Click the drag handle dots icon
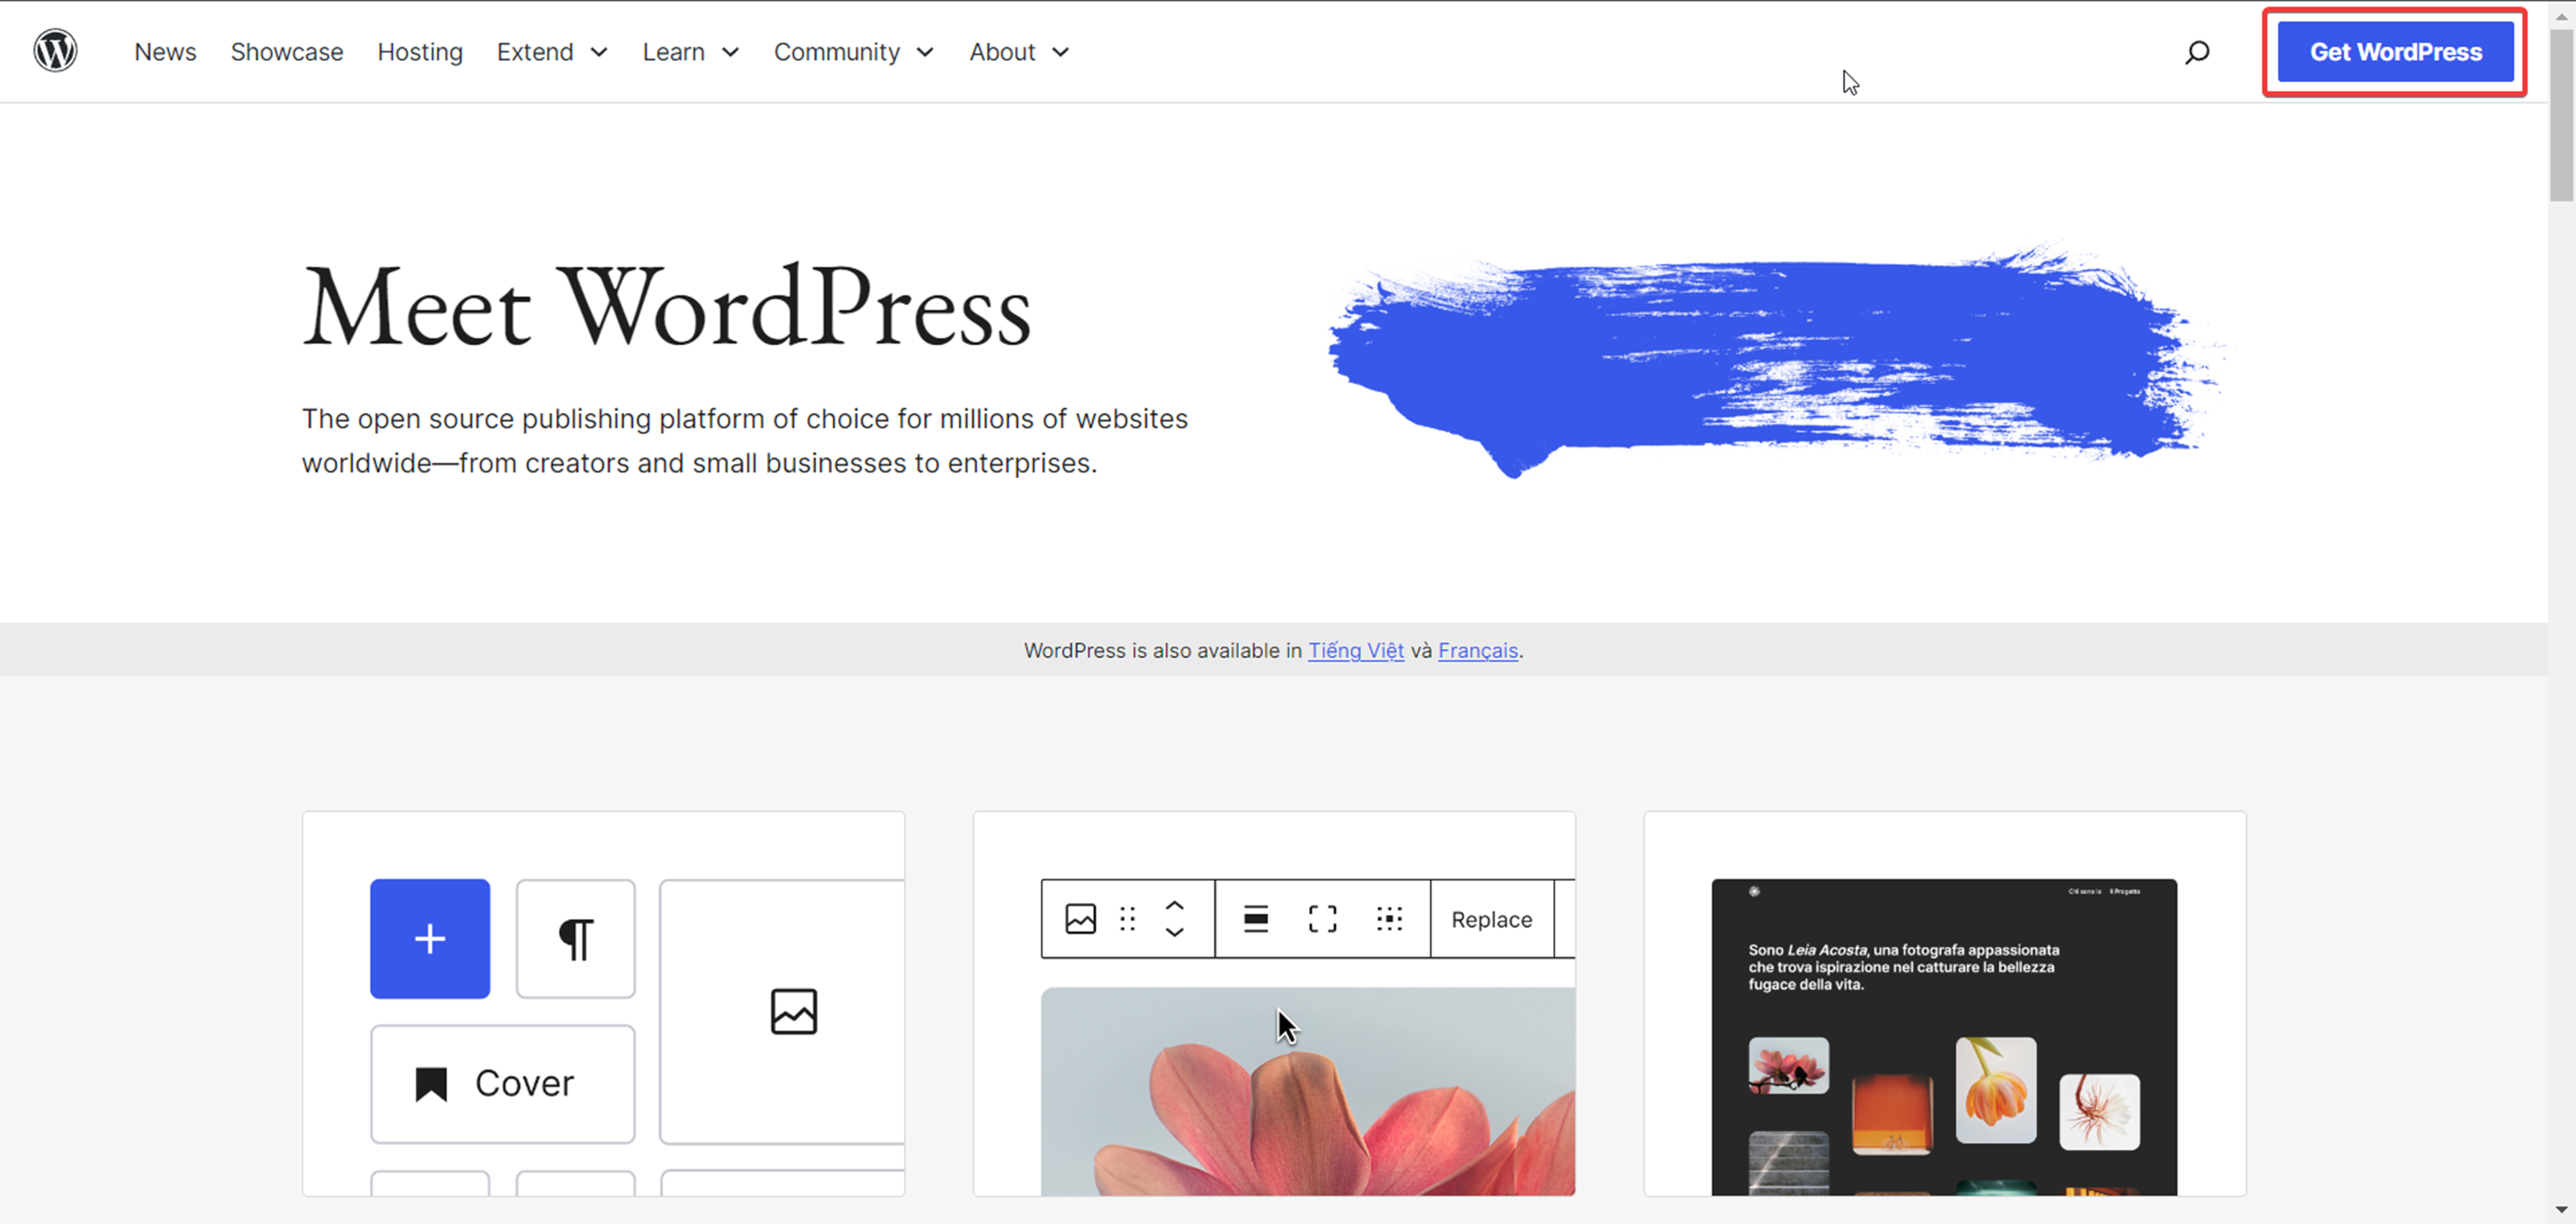The width and height of the screenshot is (2576, 1224). tap(1128, 918)
